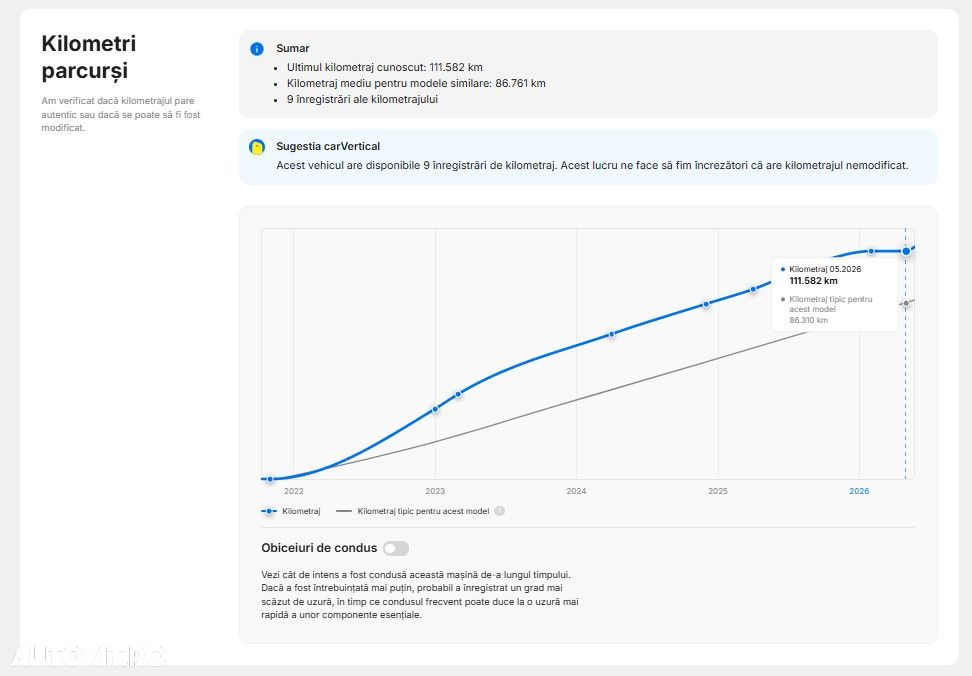Click the 2024 year label on axis
The image size is (972, 676).
577,491
